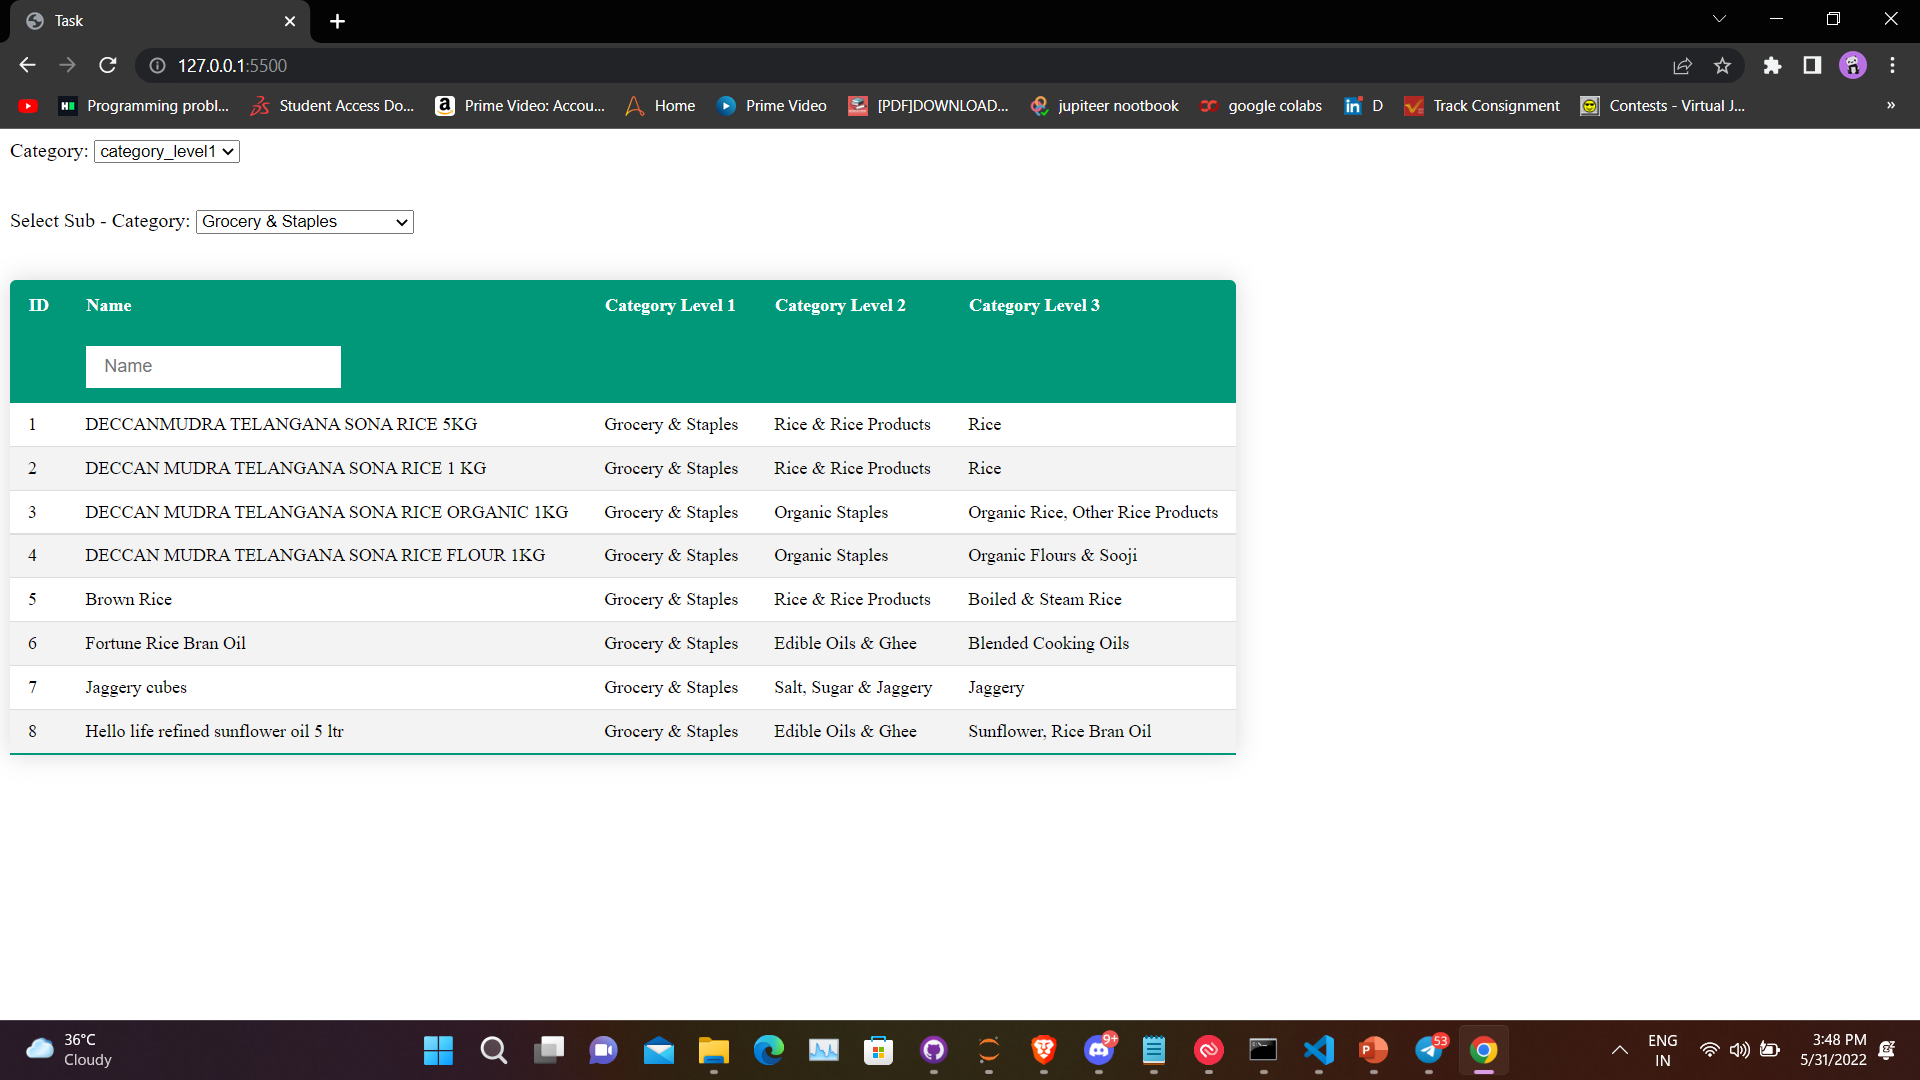Viewport: 1920px width, 1080px height.
Task: Open the Windows Start menu
Action: click(437, 1050)
